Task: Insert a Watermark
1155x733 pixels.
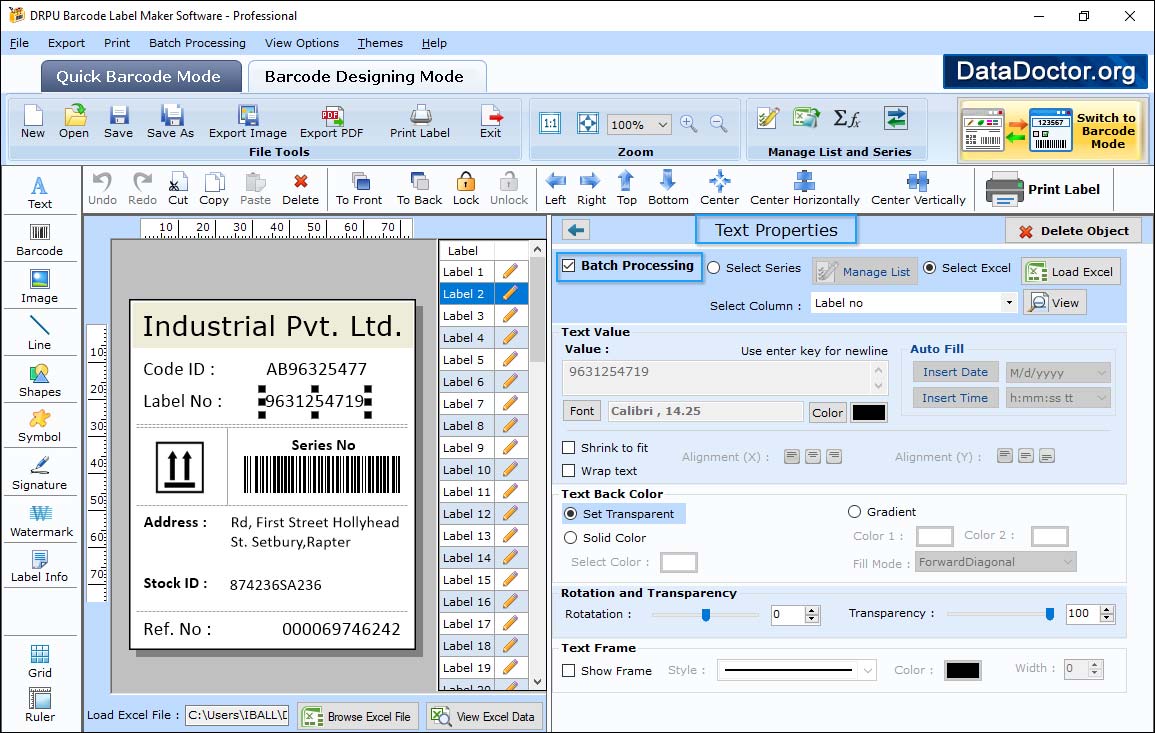Action: point(41,521)
